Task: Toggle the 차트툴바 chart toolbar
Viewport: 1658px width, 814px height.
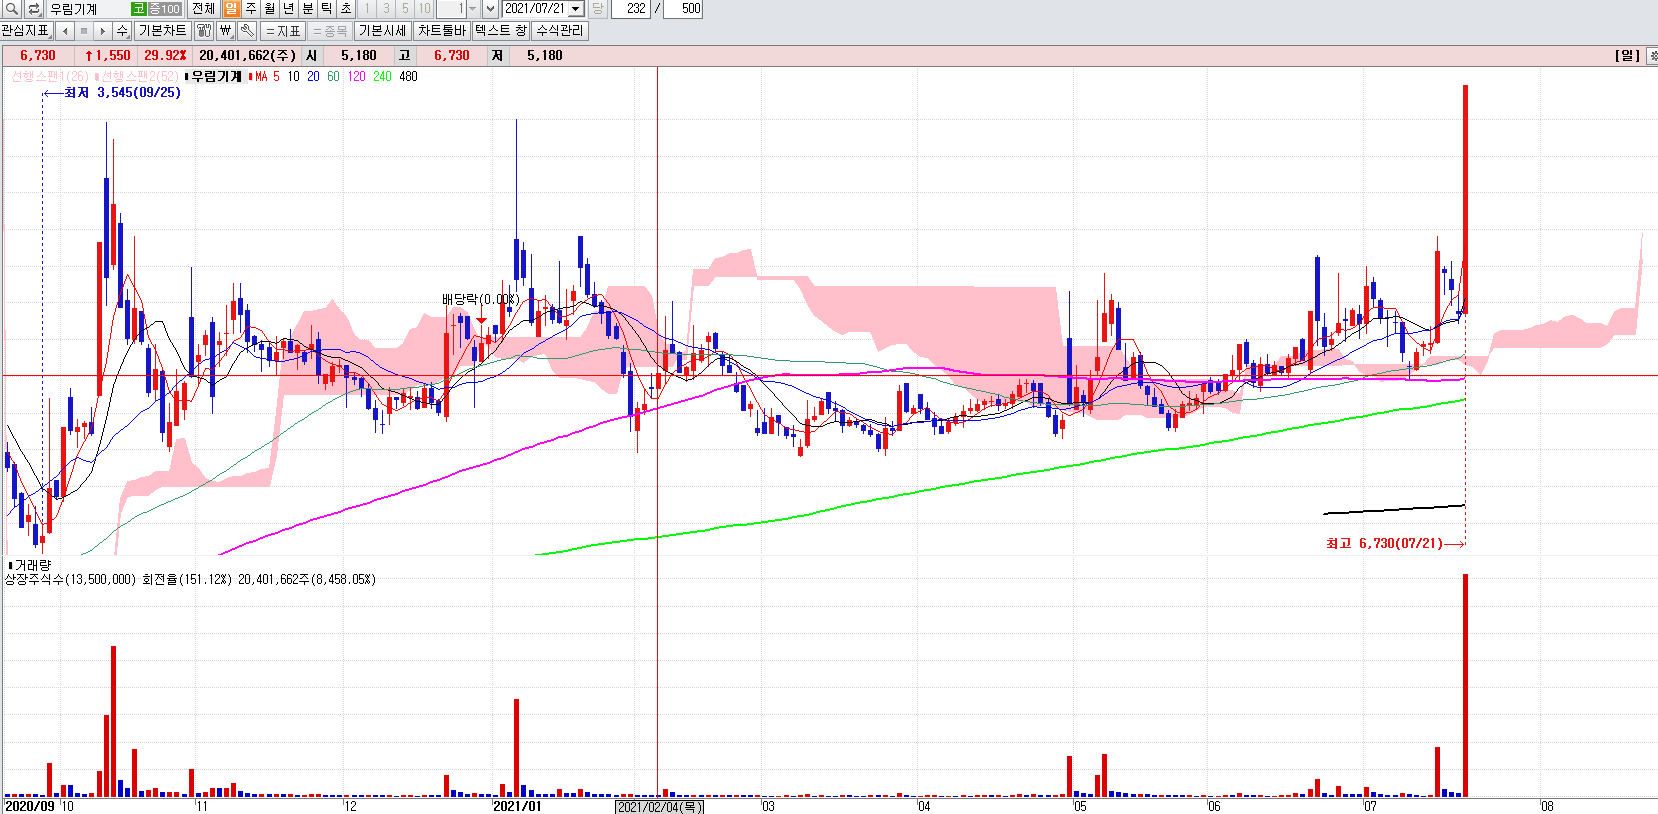Action: [x=442, y=31]
